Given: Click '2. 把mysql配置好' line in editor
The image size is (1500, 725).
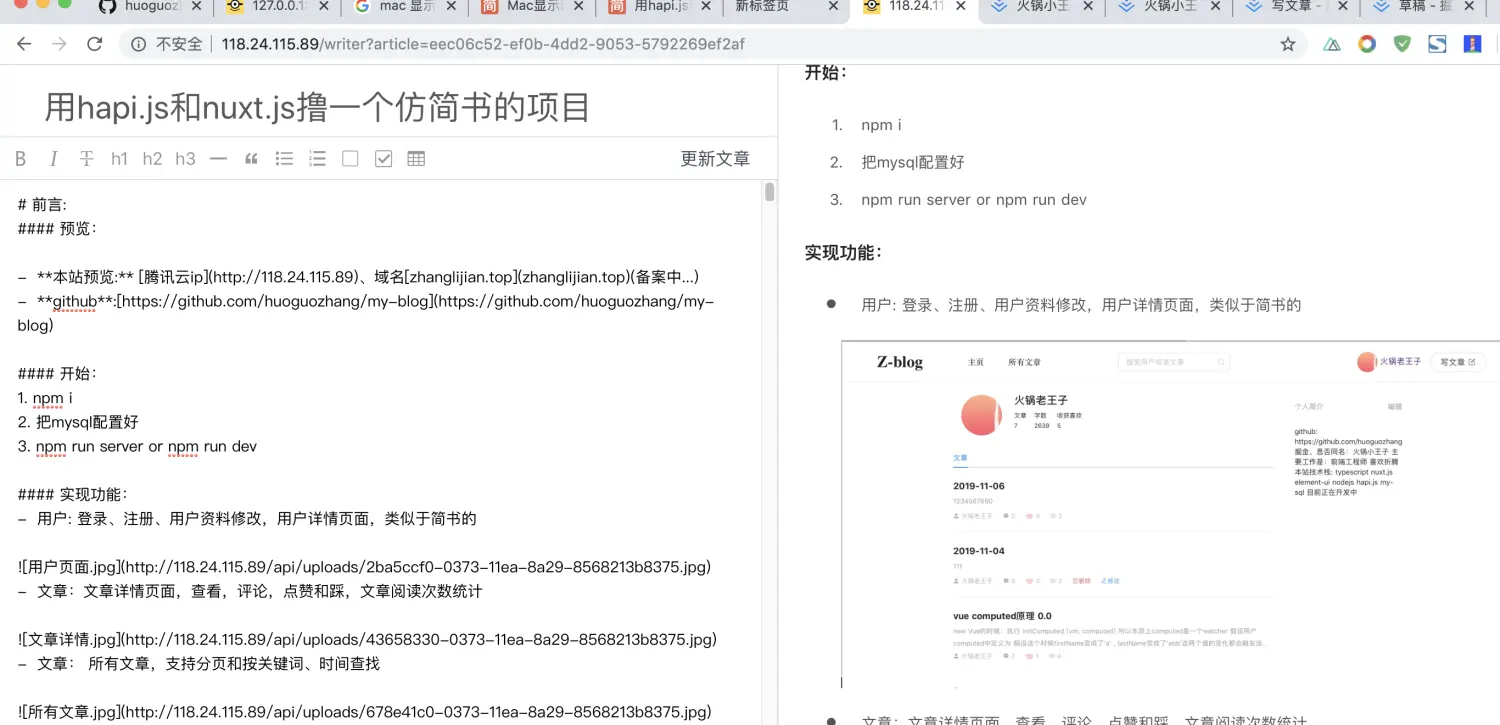Looking at the screenshot, I should point(78,422).
